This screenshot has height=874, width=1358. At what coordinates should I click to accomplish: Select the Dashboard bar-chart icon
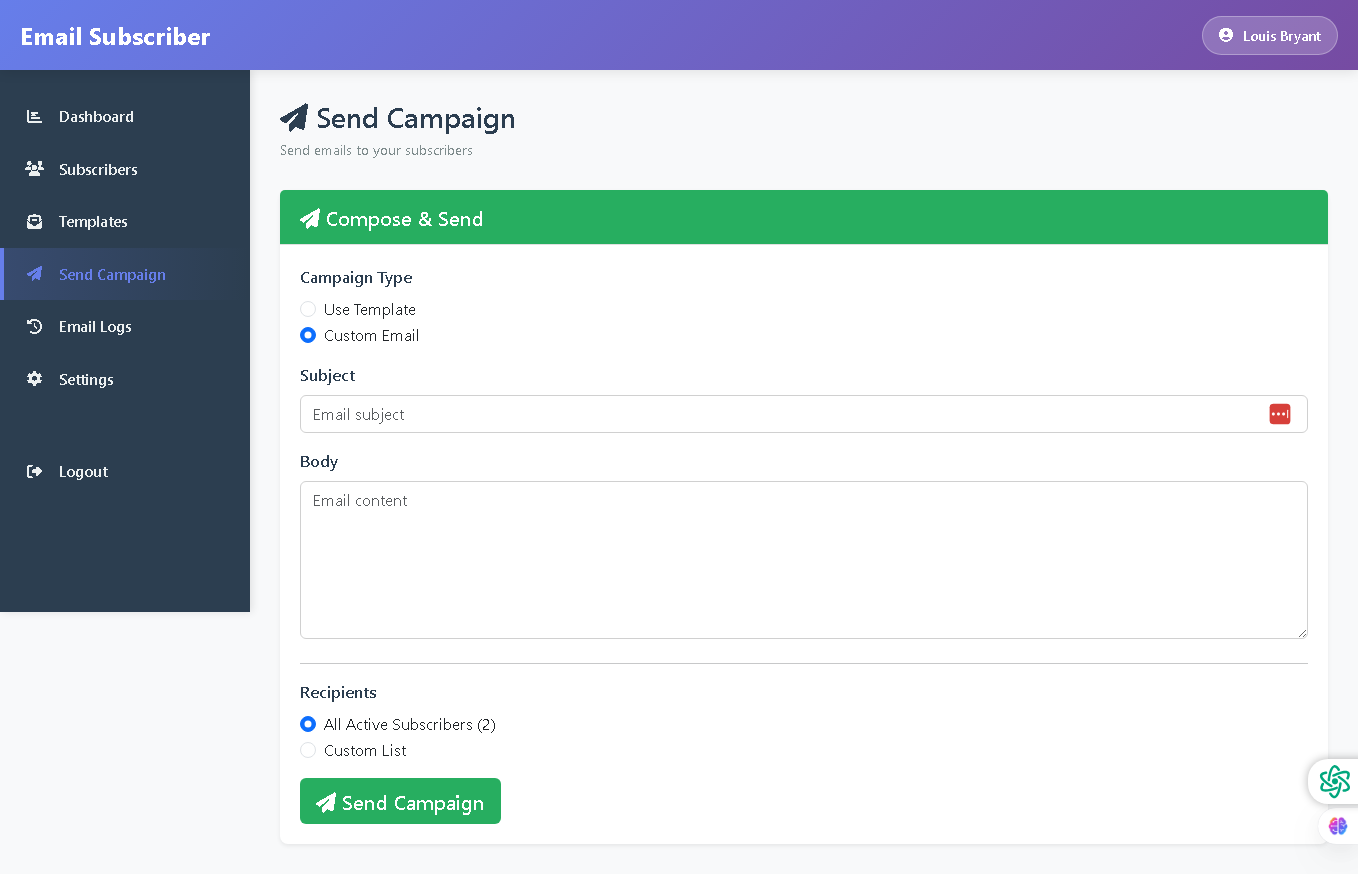pos(33,116)
